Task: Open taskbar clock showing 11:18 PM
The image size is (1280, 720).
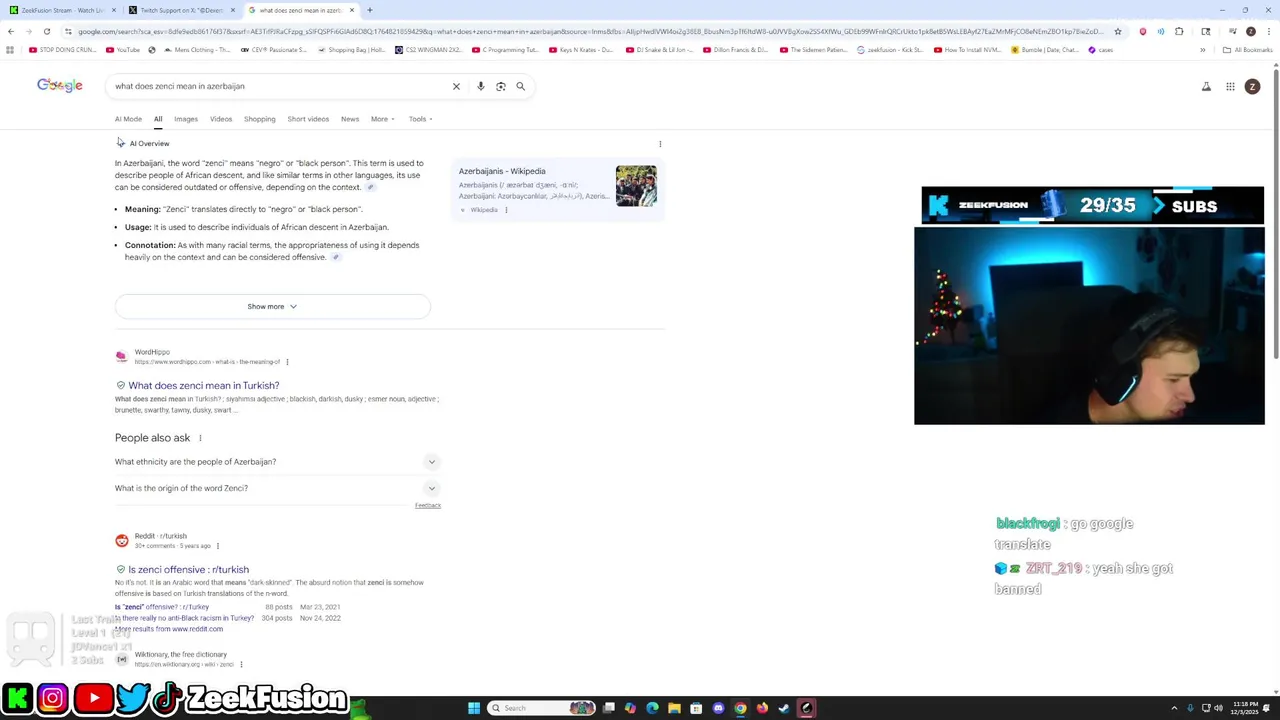Action: point(1246,708)
